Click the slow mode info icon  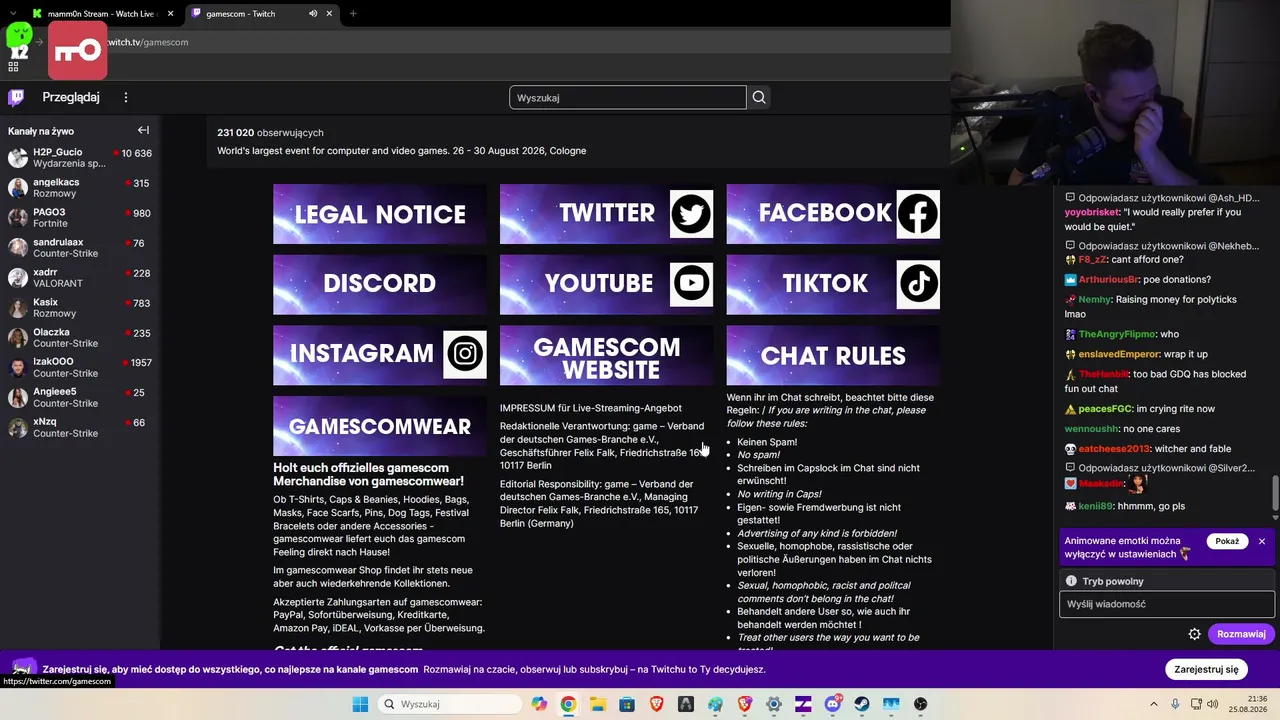(x=1071, y=581)
